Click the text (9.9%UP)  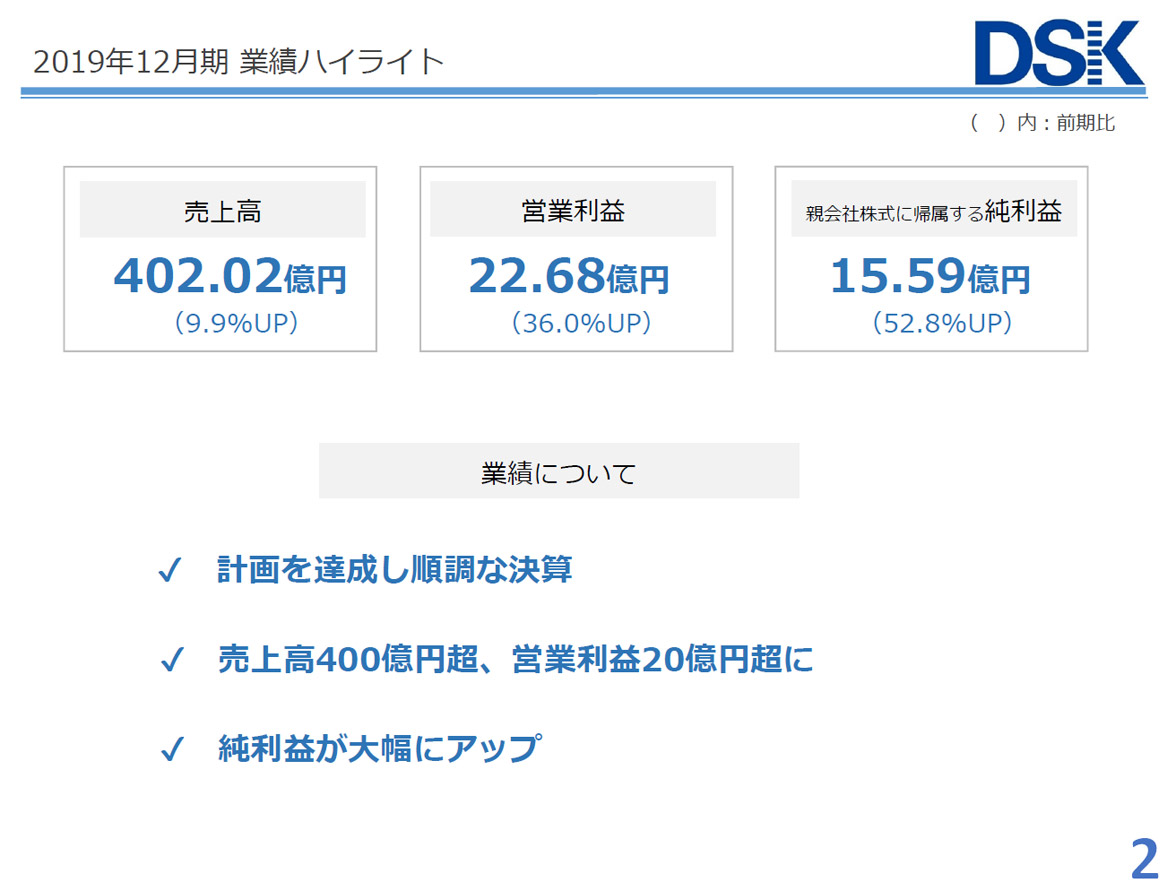(236, 323)
